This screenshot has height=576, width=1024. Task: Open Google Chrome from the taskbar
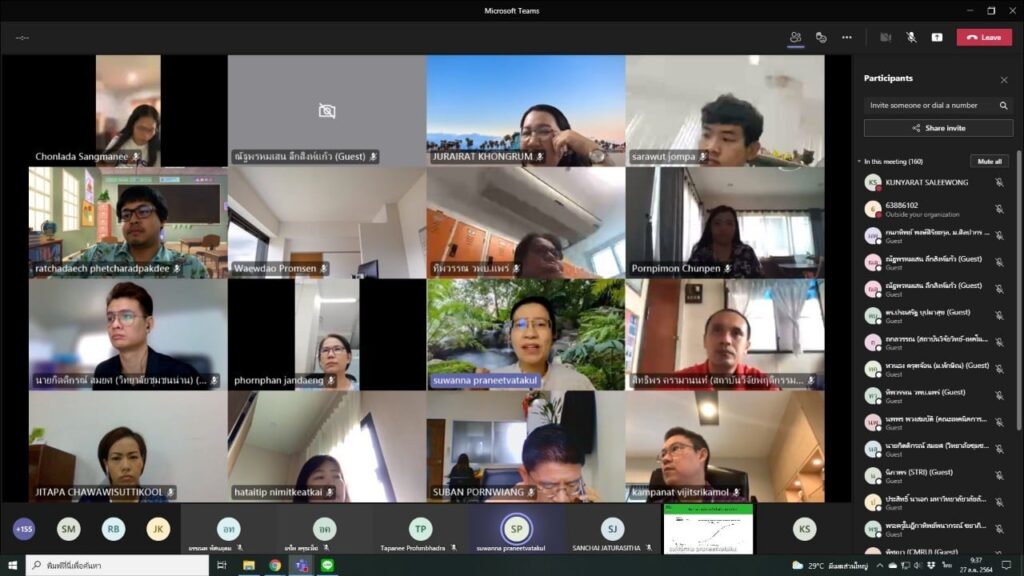pyautogui.click(x=275, y=565)
